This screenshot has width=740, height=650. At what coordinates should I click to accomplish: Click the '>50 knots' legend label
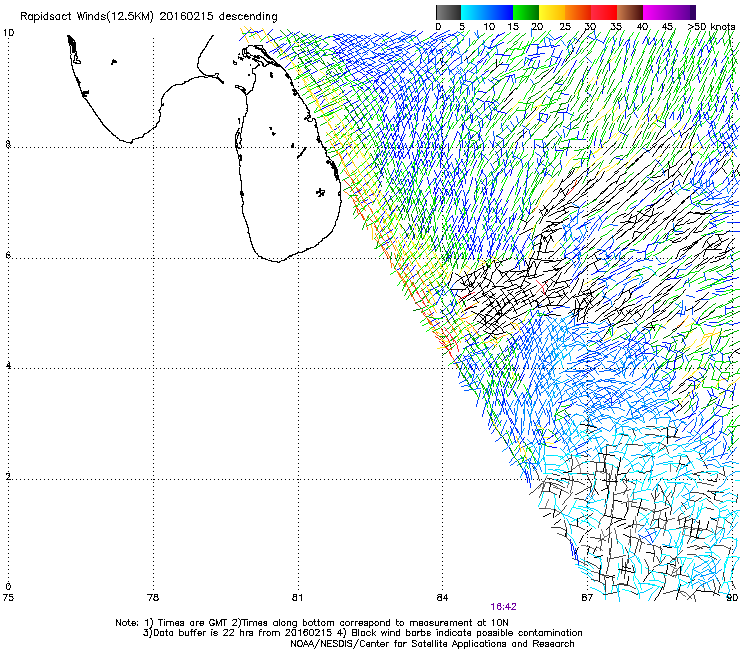coord(711,27)
